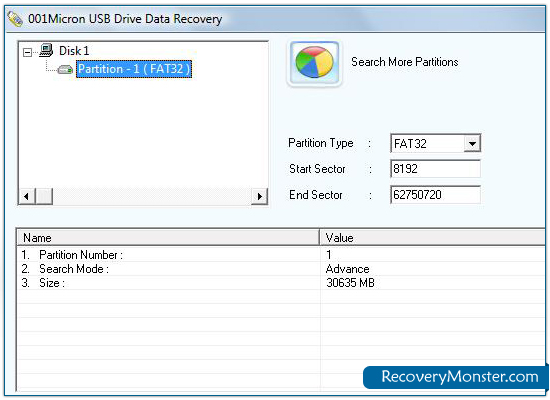
Task: Click the Disk 1 computer icon
Action: tap(46, 50)
